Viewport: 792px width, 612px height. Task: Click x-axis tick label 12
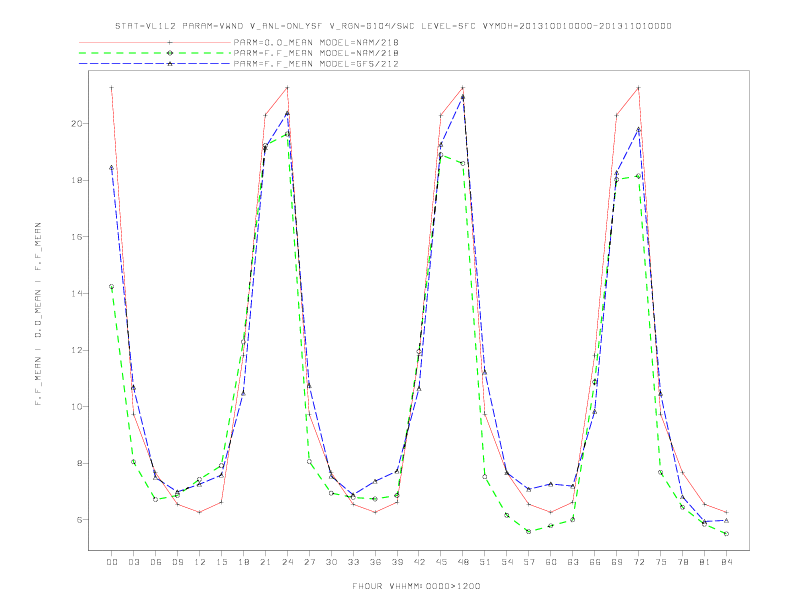click(x=200, y=562)
